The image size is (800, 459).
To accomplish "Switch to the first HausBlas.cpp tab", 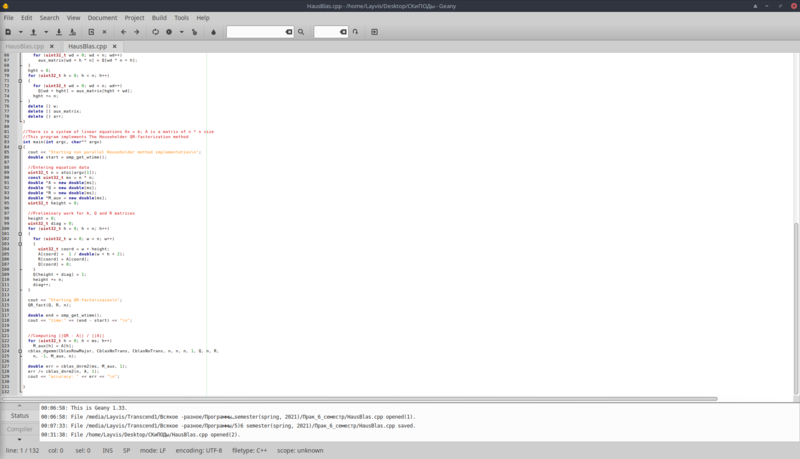I will [x=24, y=46].
